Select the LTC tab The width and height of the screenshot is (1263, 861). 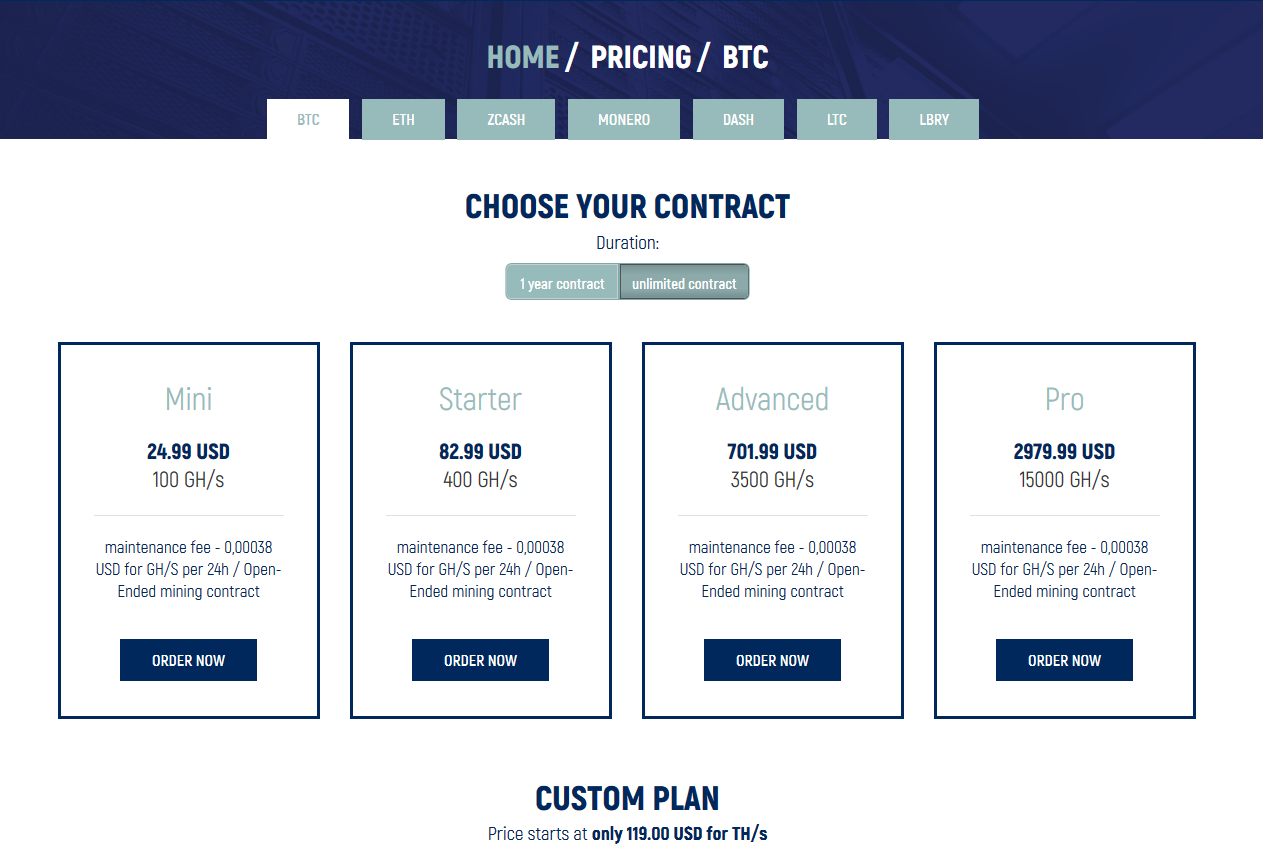(x=837, y=119)
